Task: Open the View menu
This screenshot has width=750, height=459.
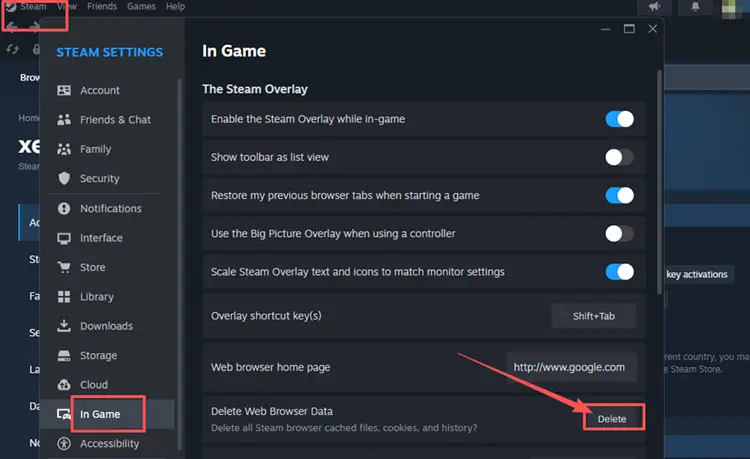Action: (66, 7)
